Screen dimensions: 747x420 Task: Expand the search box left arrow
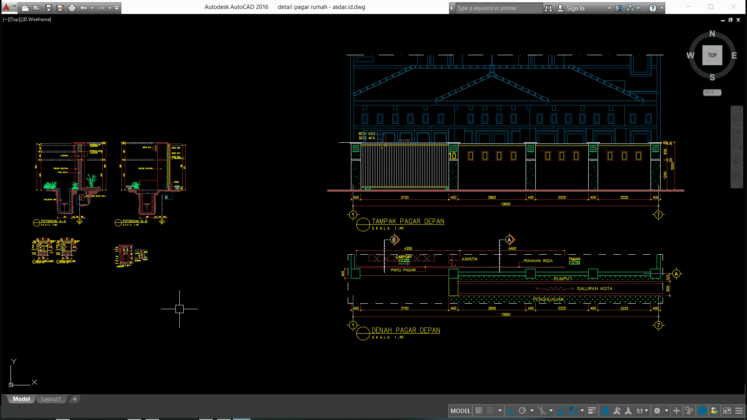[452, 8]
